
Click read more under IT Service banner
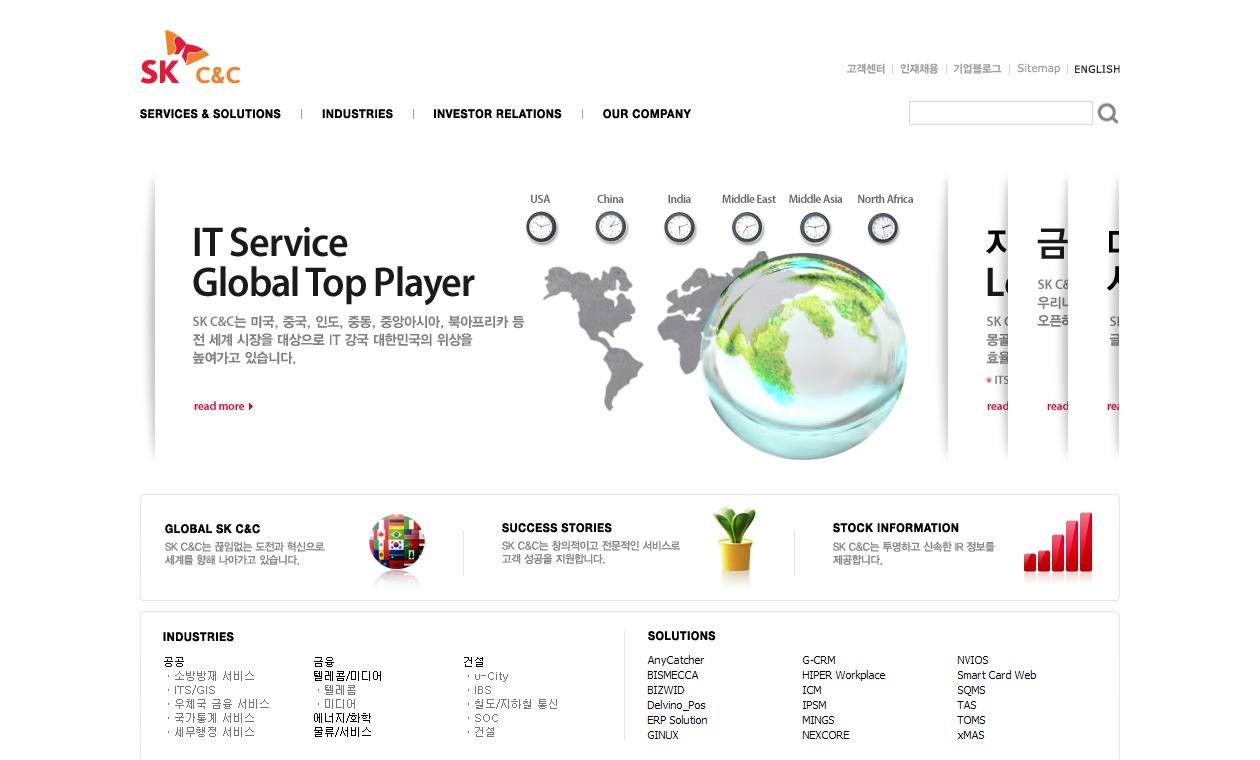223,406
